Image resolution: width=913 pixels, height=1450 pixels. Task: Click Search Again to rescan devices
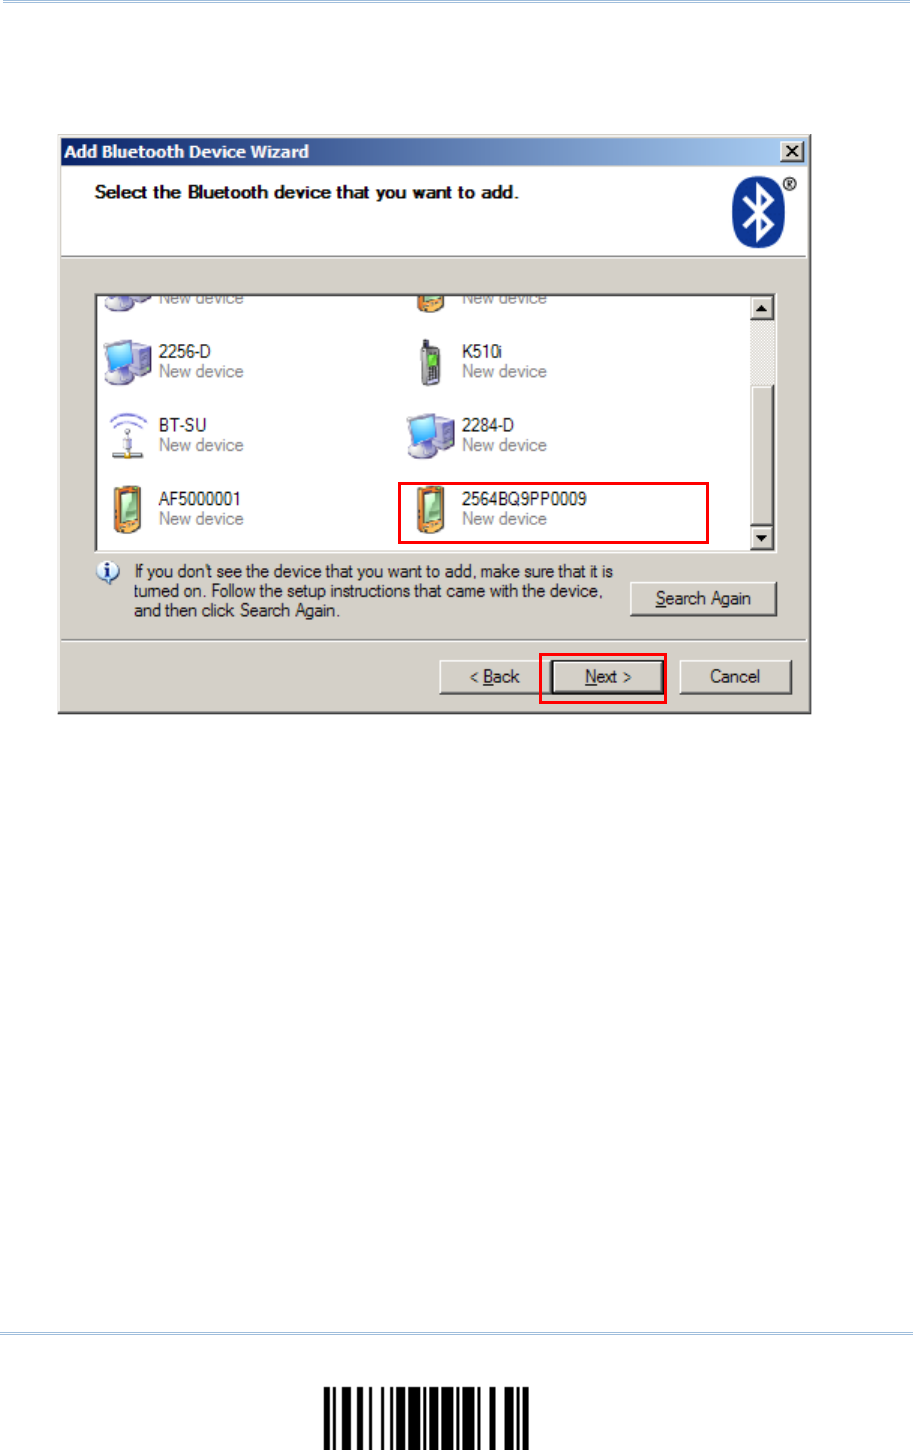[703, 599]
